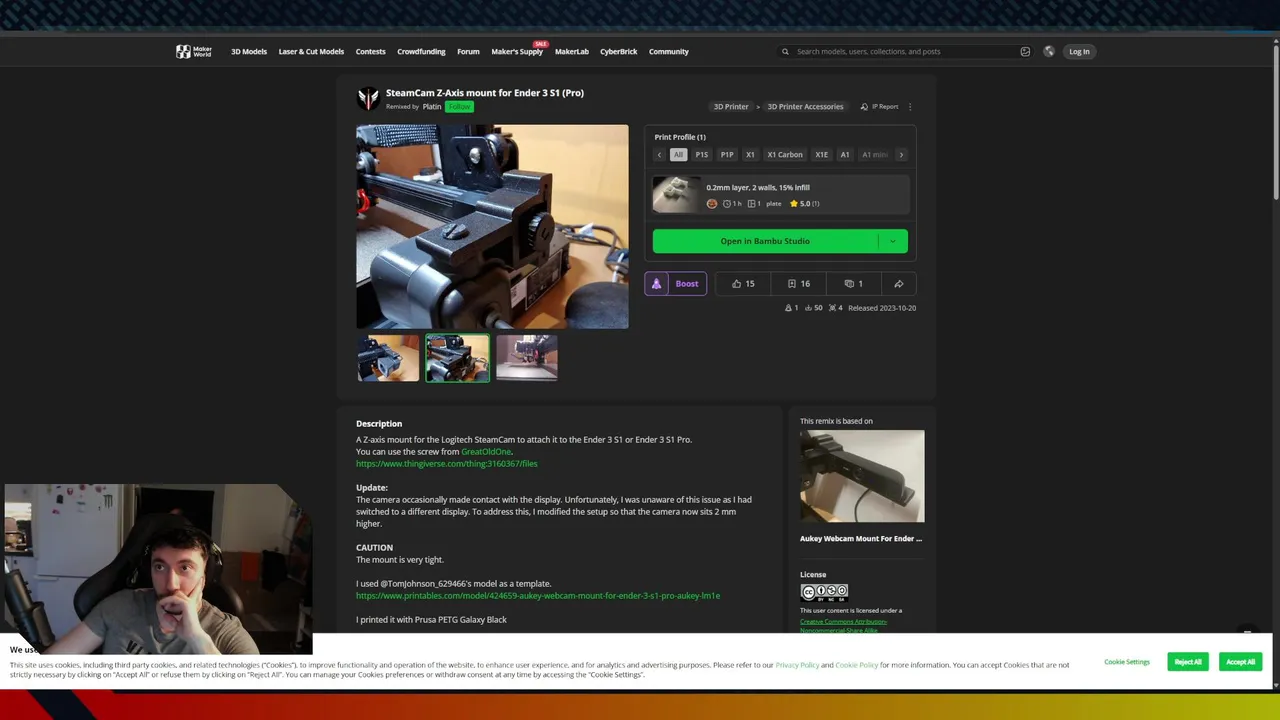Open the Forum link
1280x720 pixels.
[x=468, y=51]
